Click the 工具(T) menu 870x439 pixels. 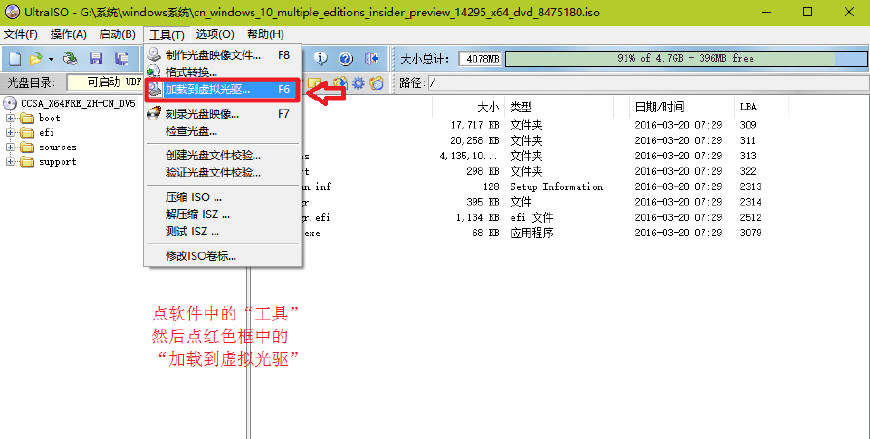coord(166,34)
